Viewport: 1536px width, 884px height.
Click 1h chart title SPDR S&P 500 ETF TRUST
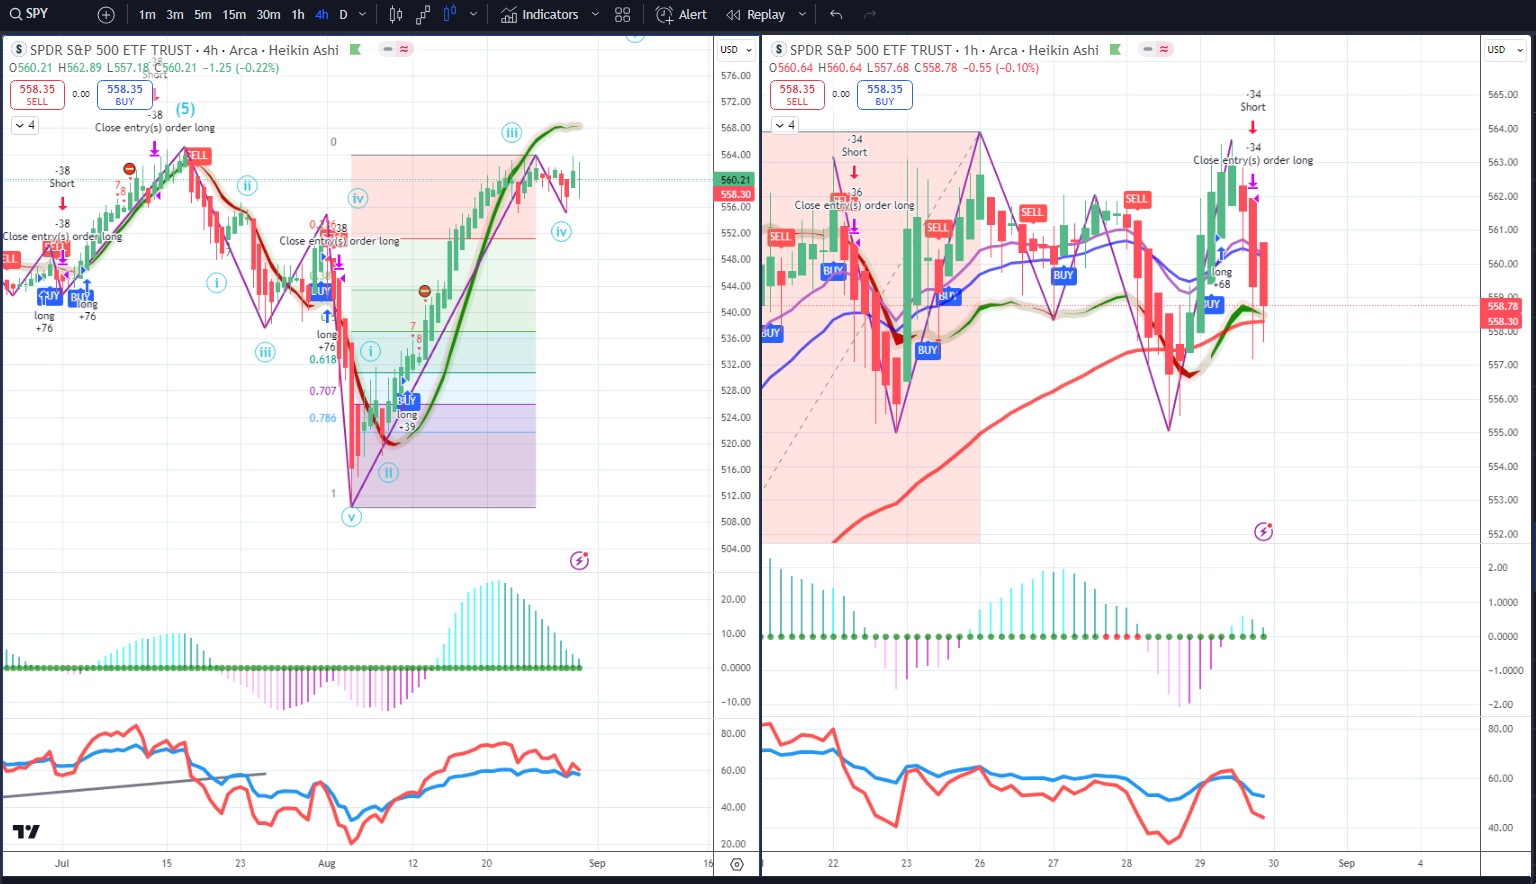click(x=870, y=50)
